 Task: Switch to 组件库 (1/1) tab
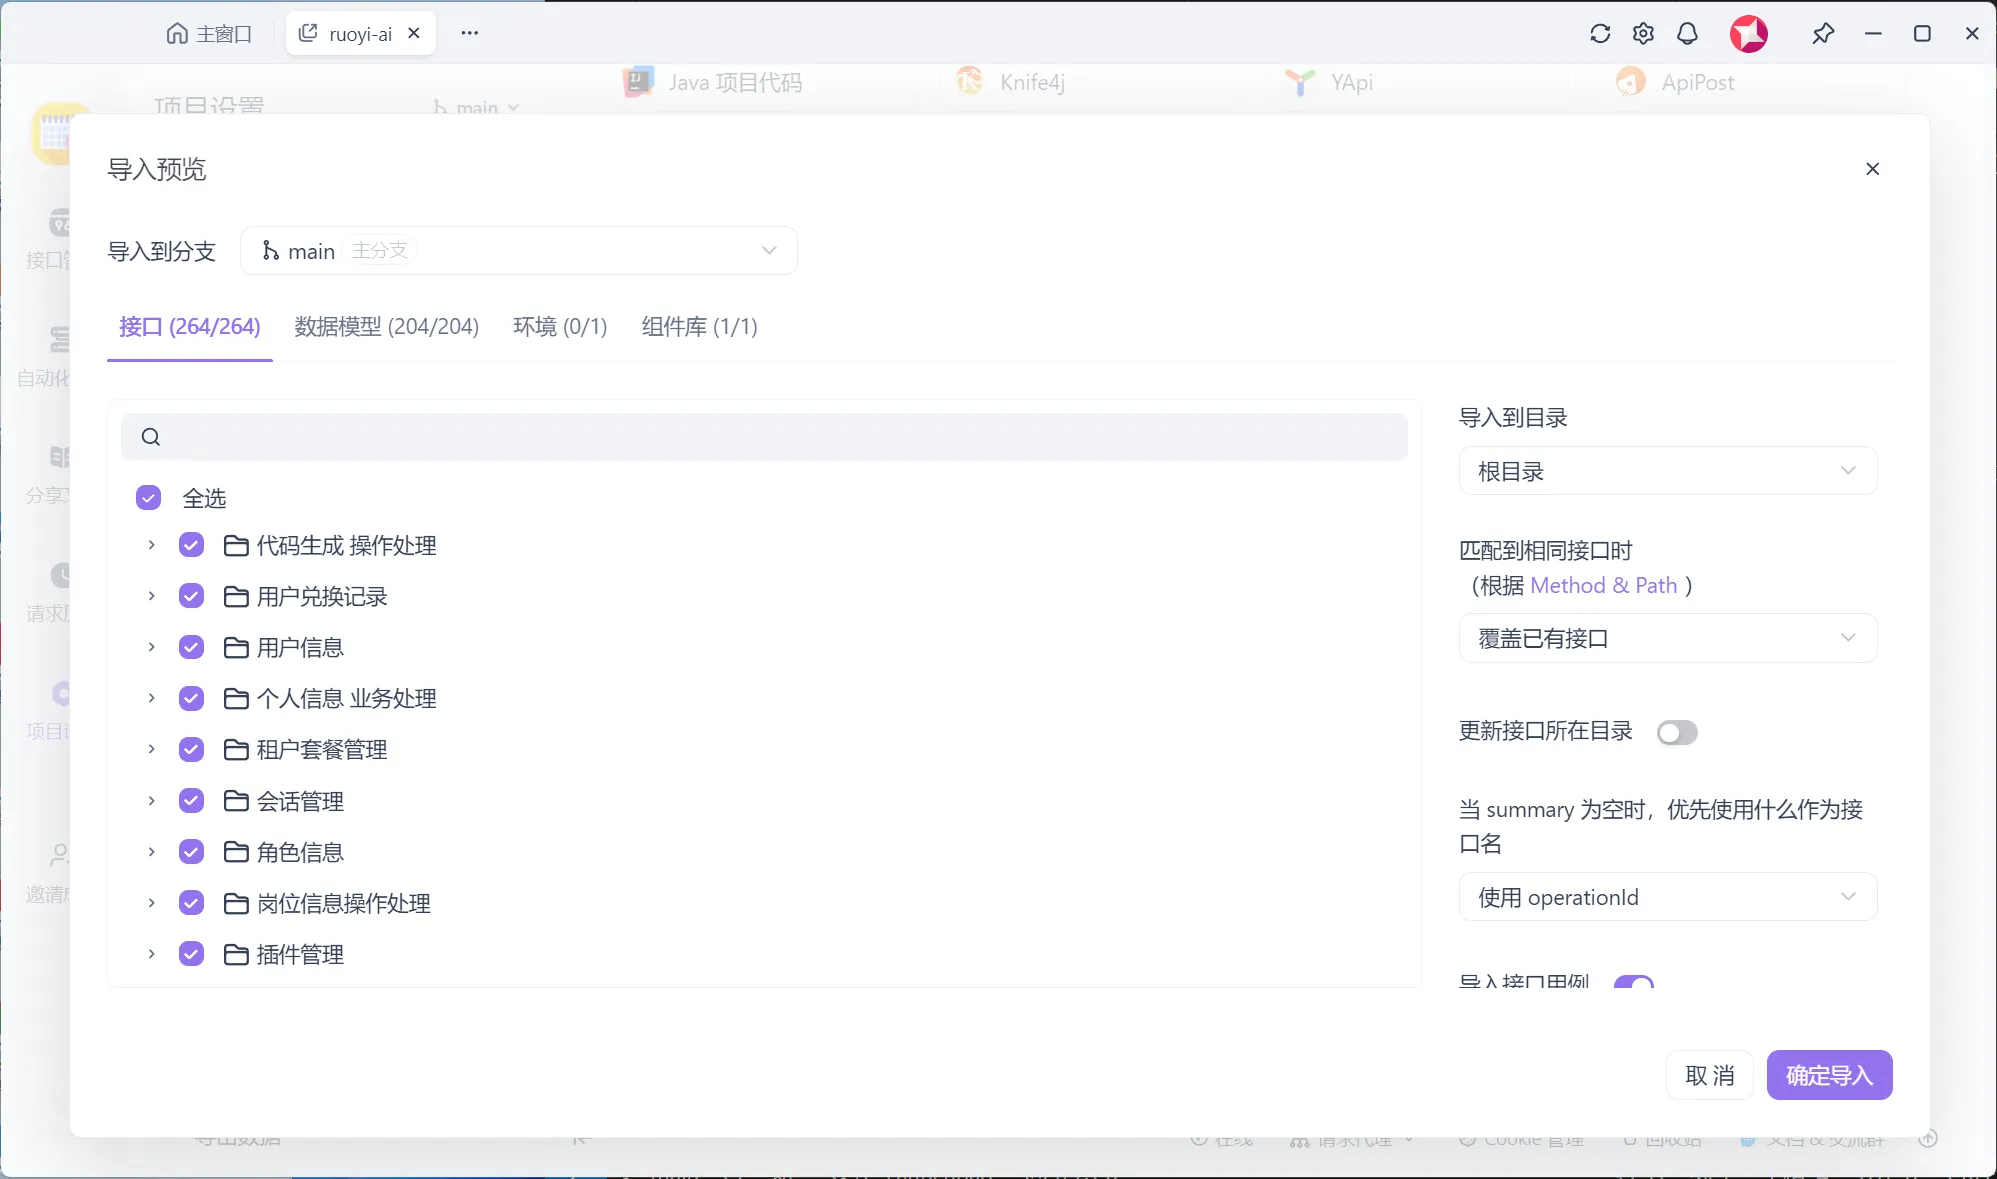pyautogui.click(x=699, y=327)
